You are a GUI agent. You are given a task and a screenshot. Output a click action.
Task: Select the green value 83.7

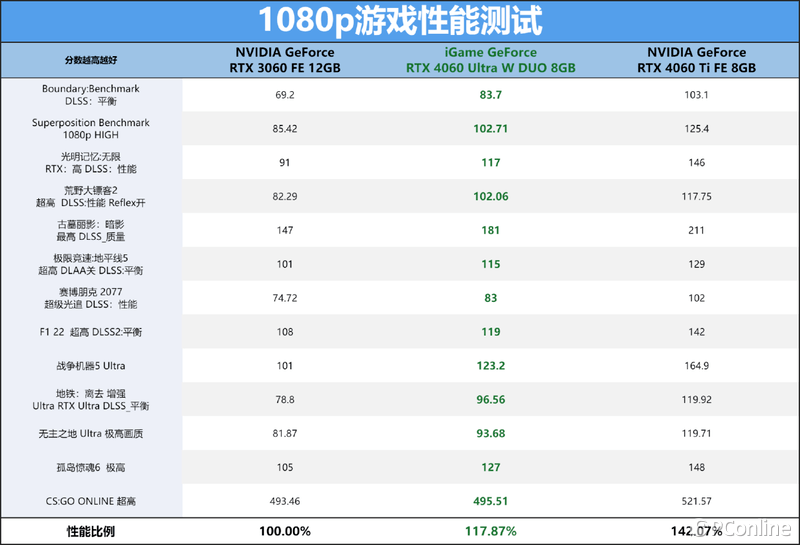coord(491,95)
